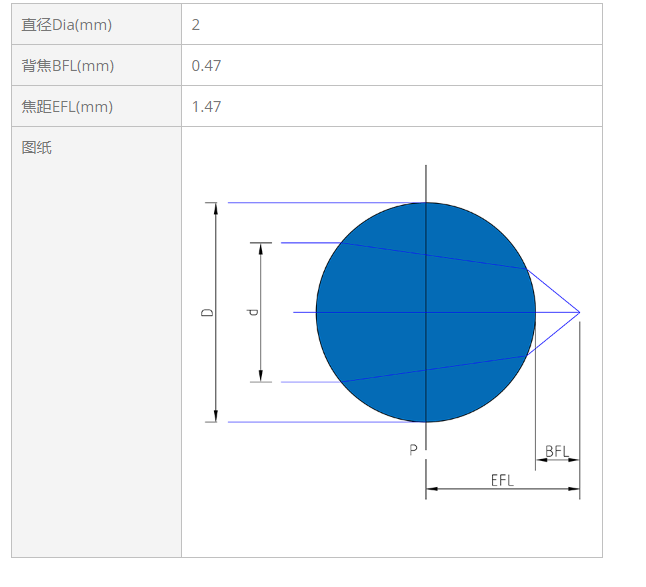Click the P label below the lens
Image resolution: width=646 pixels, height=587 pixels.
413,449
